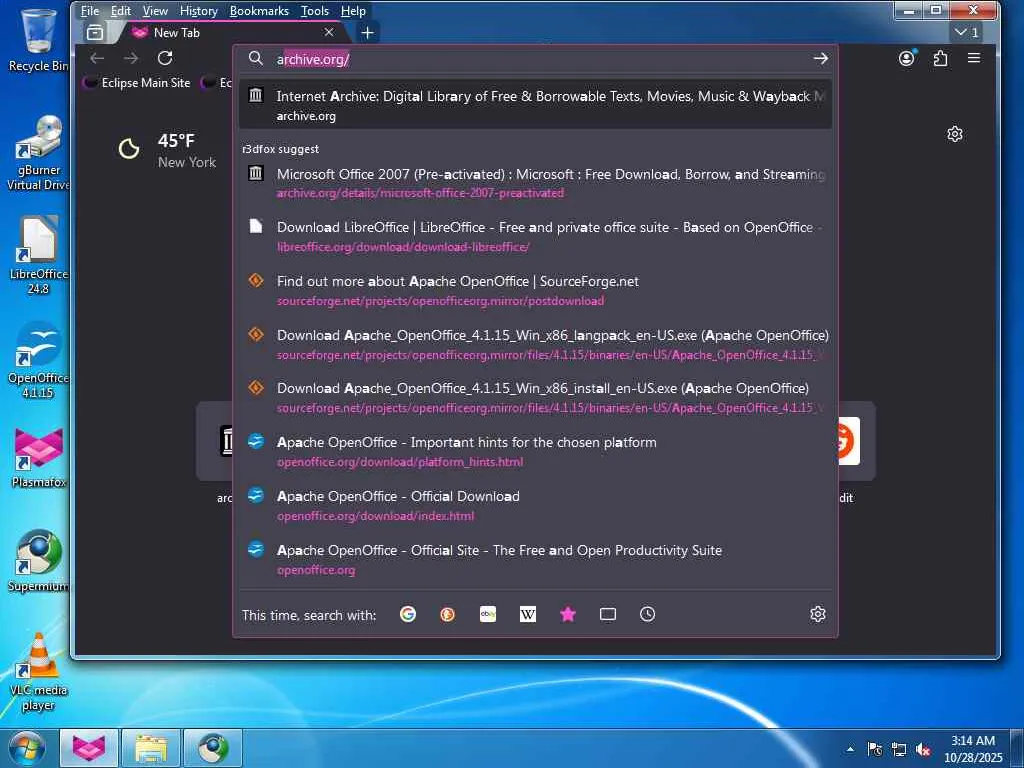Search history with the clock icon
This screenshot has width=1024, height=768.
[x=647, y=614]
